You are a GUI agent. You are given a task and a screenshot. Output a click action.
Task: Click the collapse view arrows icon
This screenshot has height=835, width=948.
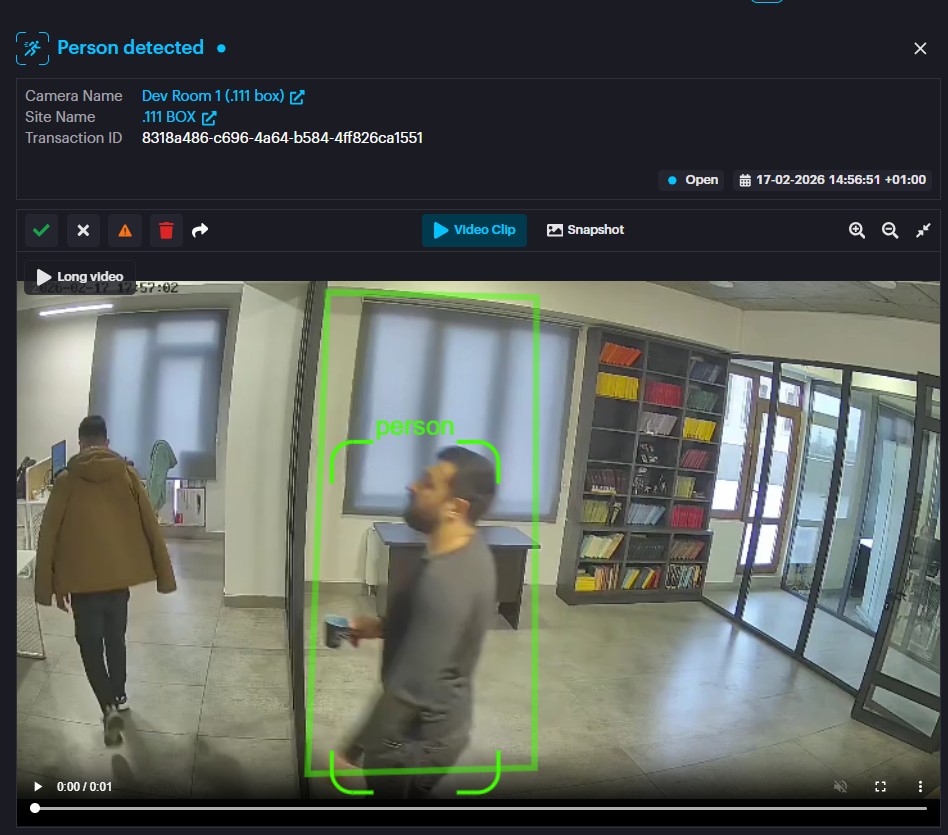point(923,230)
